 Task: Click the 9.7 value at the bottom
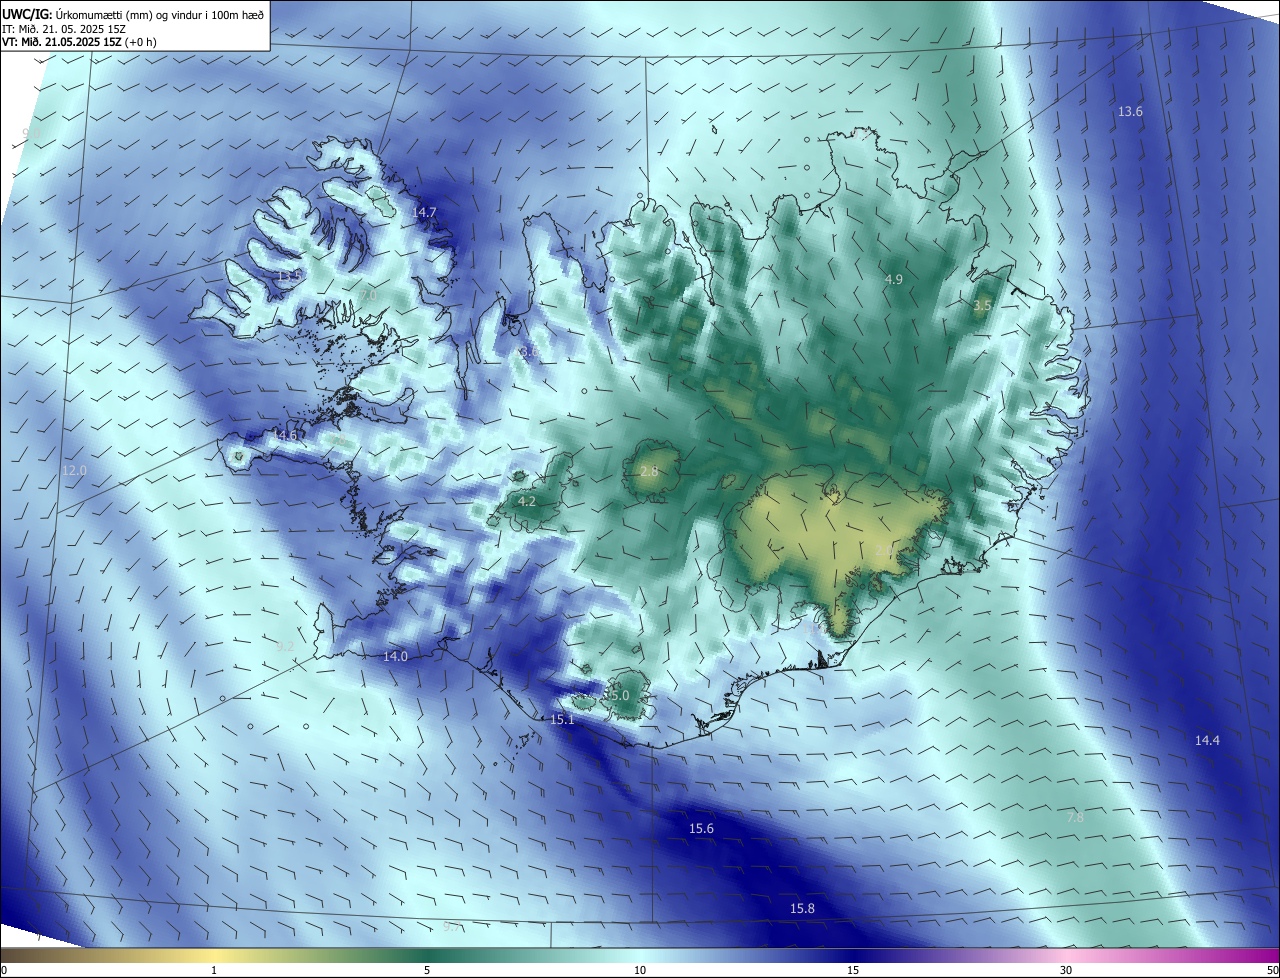pos(451,927)
